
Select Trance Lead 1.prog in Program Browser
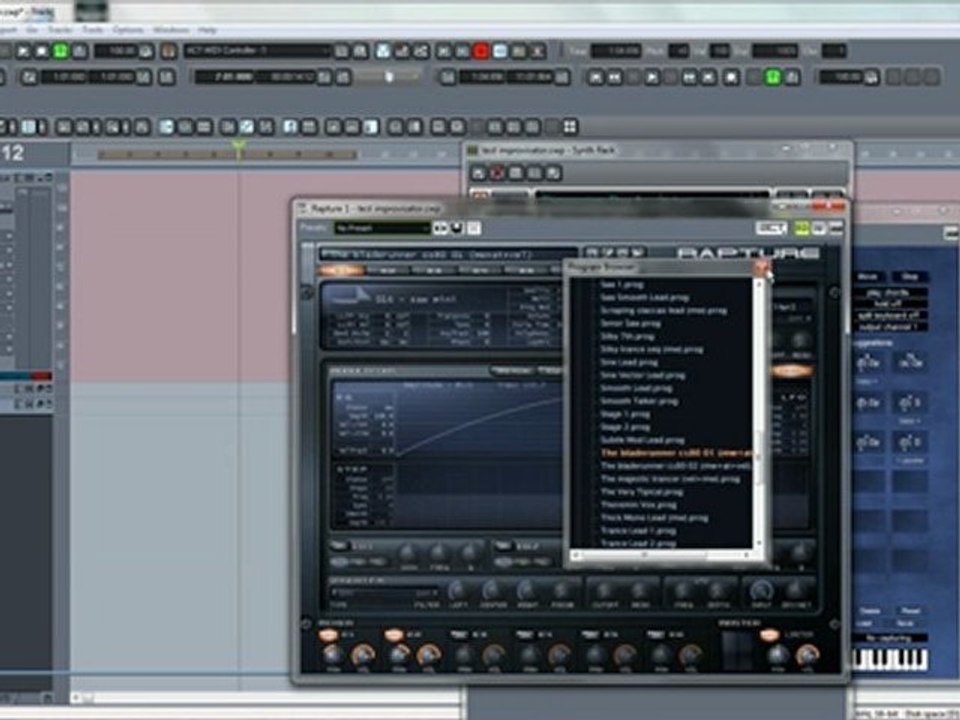click(637, 531)
